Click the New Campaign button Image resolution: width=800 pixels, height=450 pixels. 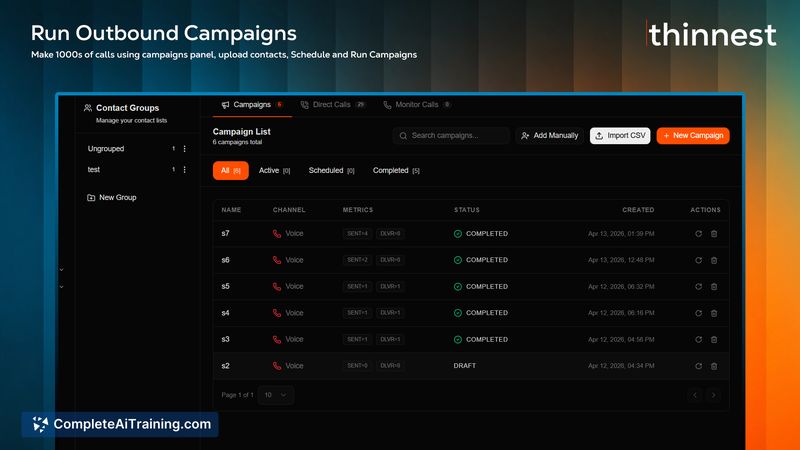(x=693, y=136)
